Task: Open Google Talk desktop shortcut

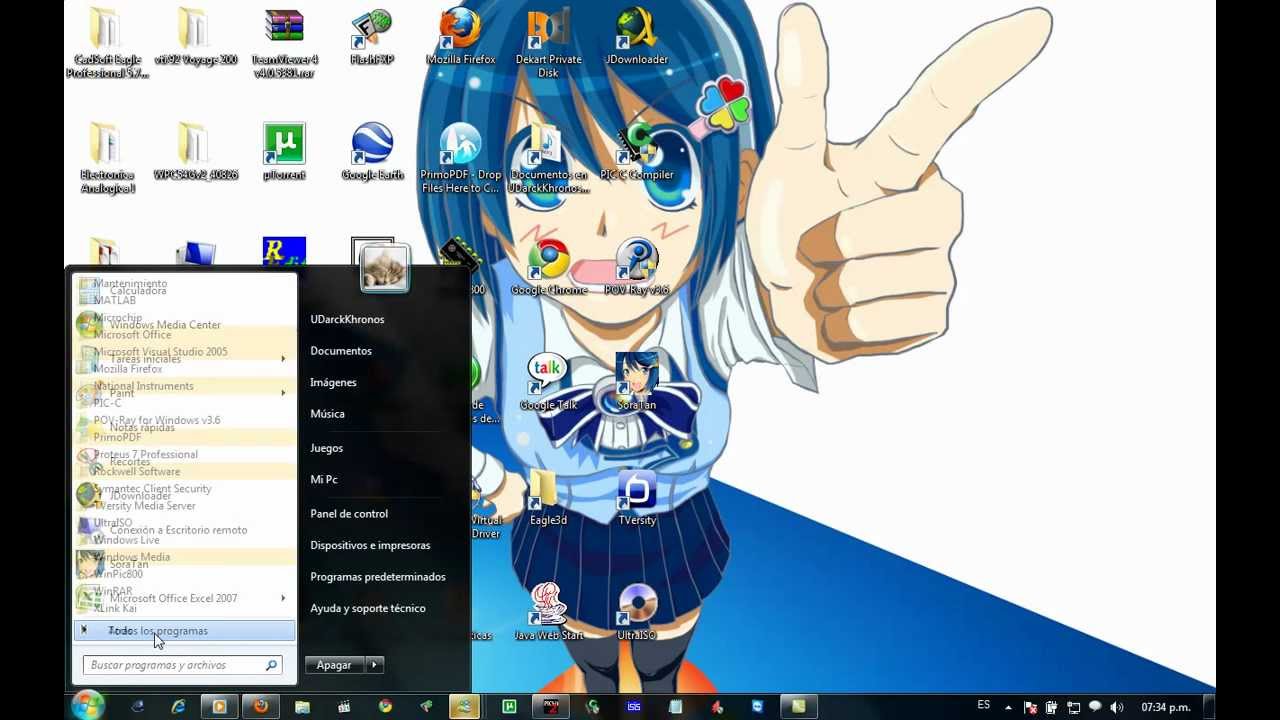Action: (x=548, y=382)
